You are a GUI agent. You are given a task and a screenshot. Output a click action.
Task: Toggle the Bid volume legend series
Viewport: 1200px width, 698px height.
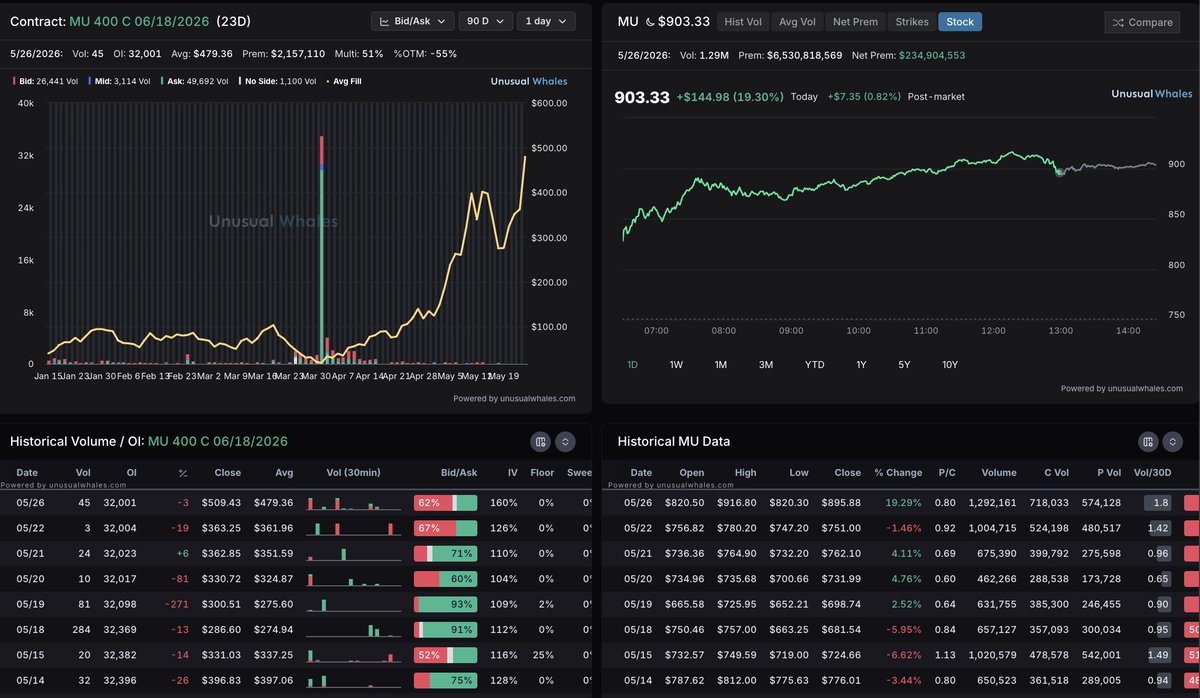(x=47, y=81)
